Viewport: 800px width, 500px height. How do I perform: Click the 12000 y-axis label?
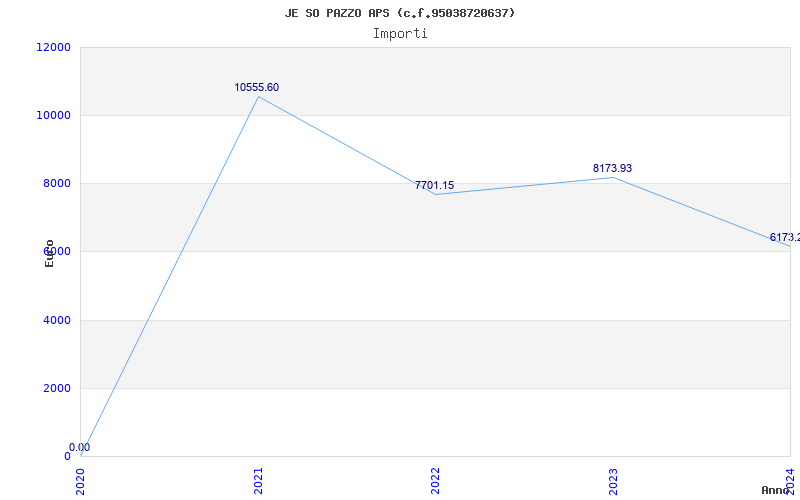54,48
